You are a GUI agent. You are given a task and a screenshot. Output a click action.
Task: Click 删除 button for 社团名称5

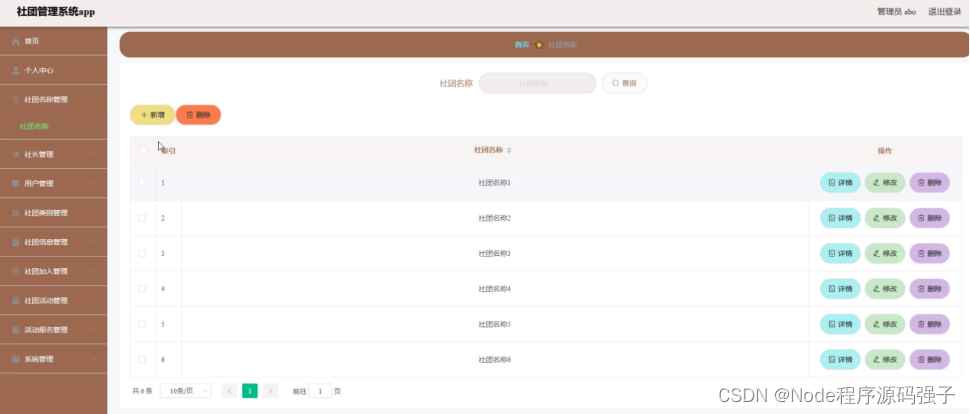click(929, 324)
